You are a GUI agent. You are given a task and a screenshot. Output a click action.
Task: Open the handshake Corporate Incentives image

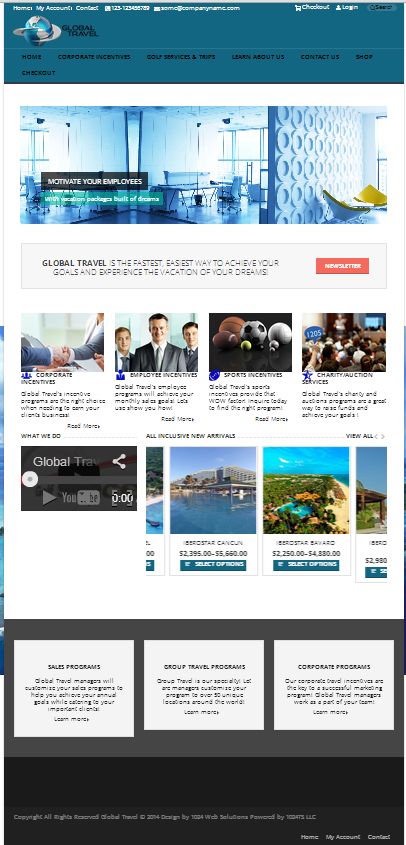pos(63,342)
